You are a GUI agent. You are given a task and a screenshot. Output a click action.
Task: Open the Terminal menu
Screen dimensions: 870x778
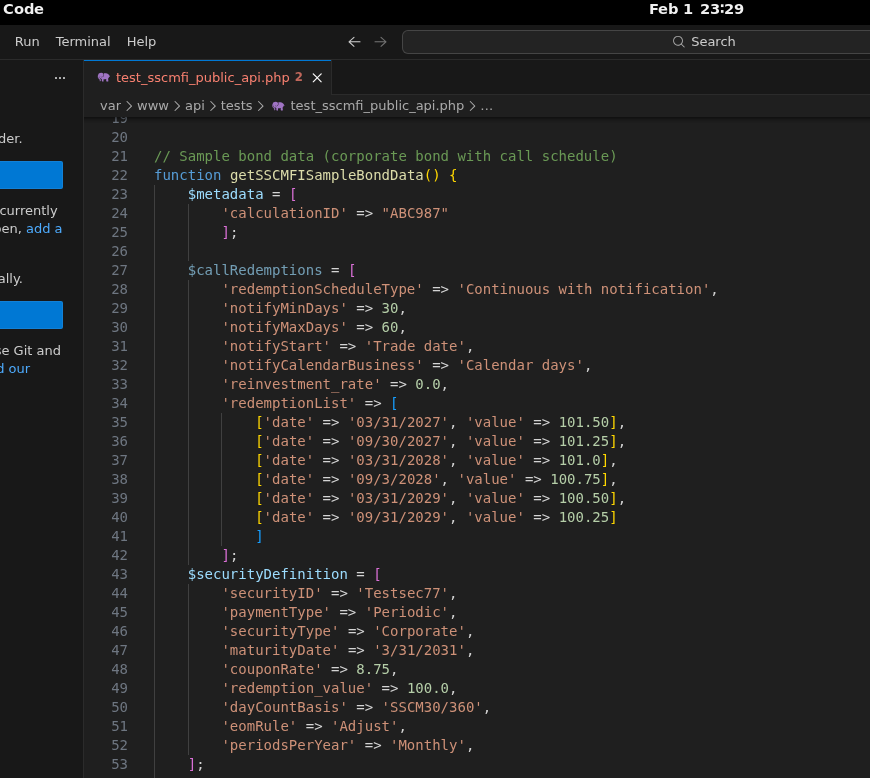(82, 41)
